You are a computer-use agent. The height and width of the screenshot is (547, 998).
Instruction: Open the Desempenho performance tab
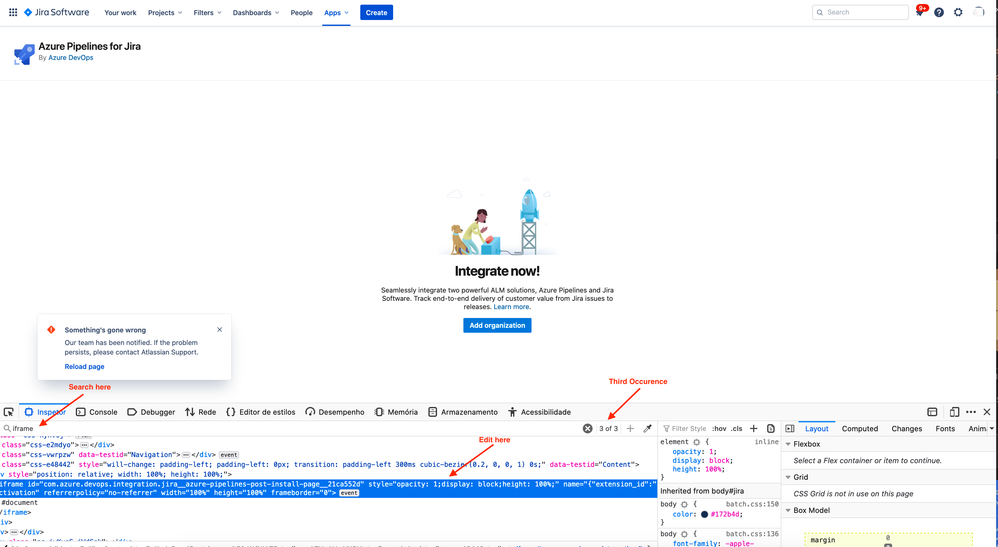tap(335, 412)
